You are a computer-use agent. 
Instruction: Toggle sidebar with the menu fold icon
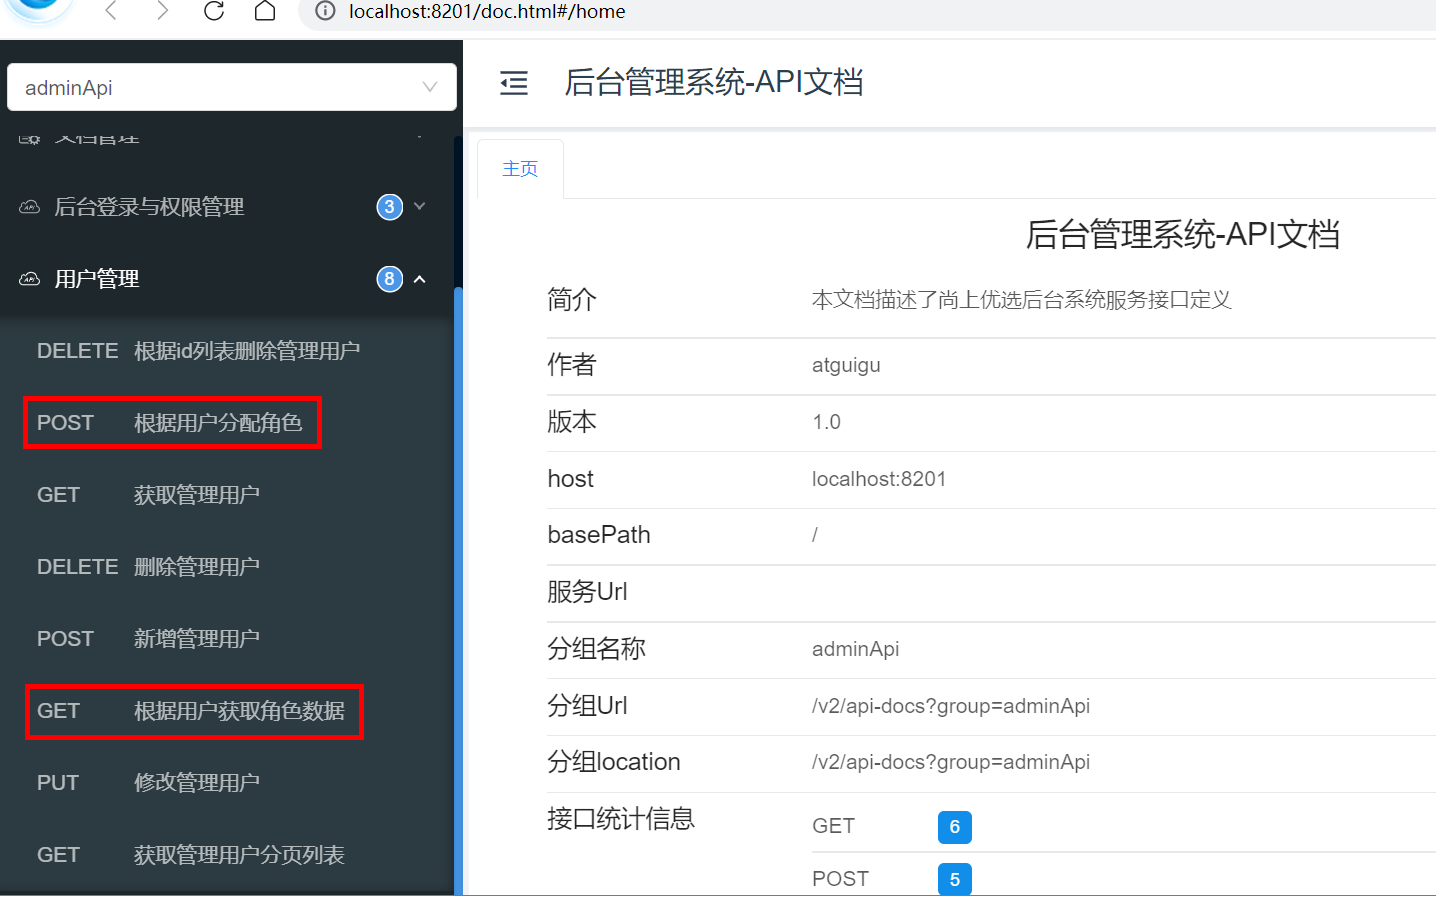click(x=514, y=83)
